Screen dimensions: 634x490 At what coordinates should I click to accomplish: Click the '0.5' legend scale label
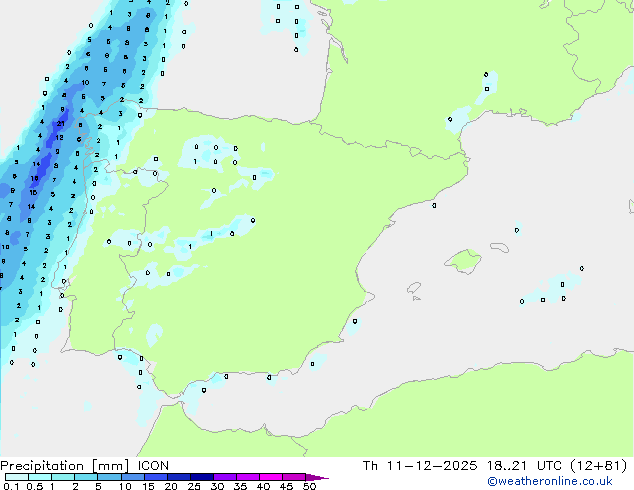click(x=35, y=486)
